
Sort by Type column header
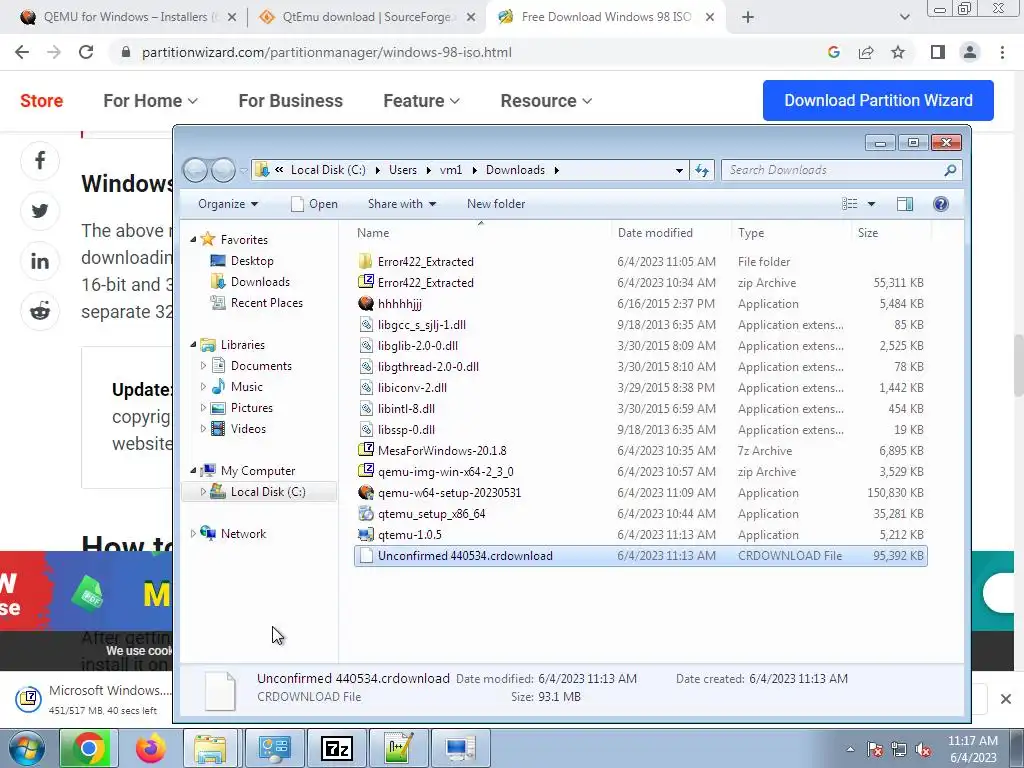(791, 233)
